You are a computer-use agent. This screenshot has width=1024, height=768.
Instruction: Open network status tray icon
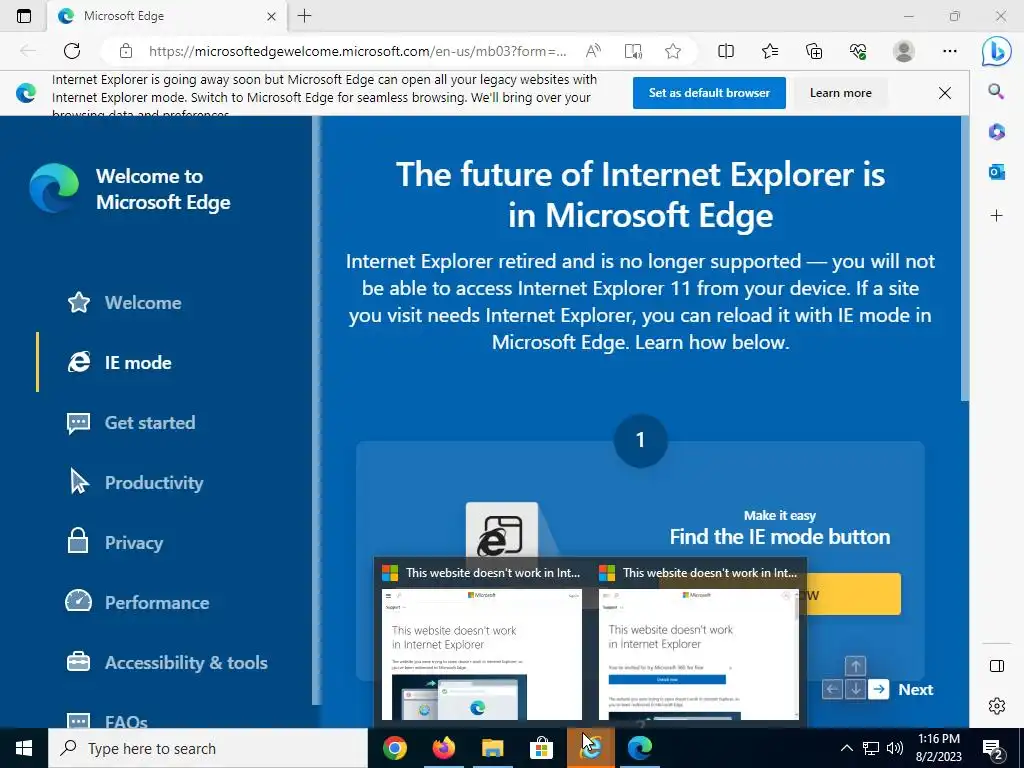tap(871, 748)
